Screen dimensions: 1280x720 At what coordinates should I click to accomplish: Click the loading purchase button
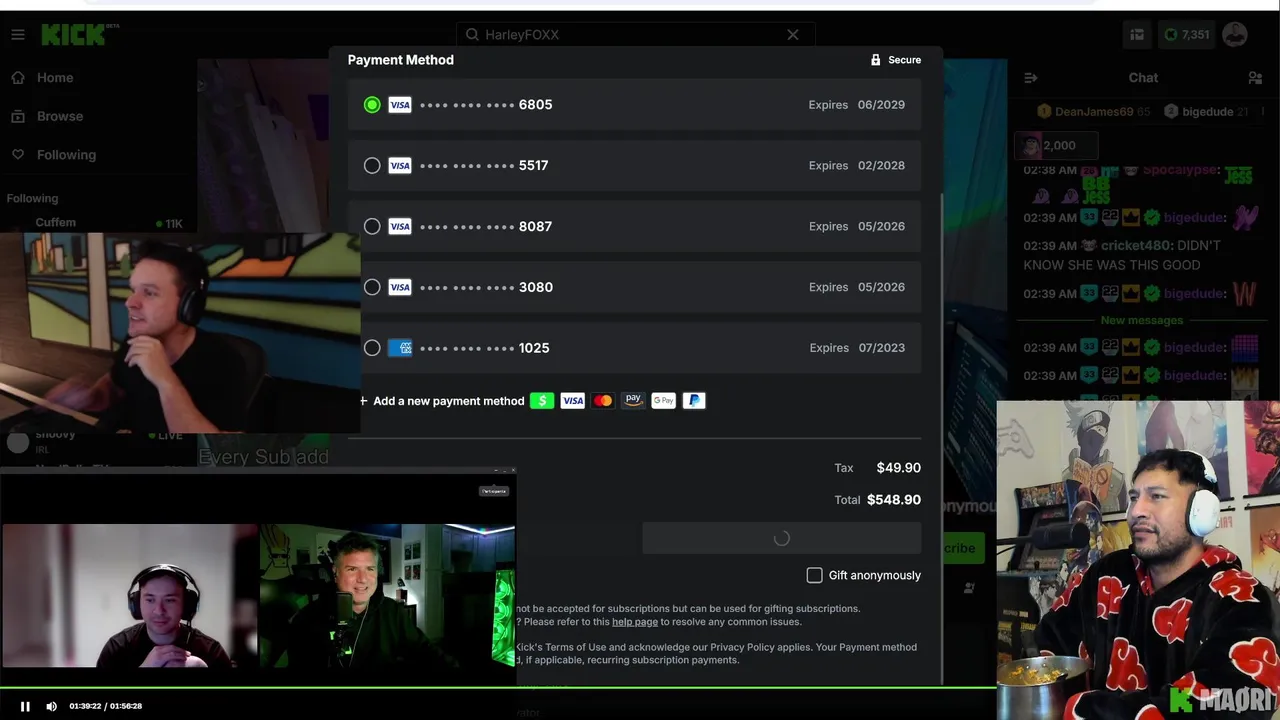click(x=781, y=538)
